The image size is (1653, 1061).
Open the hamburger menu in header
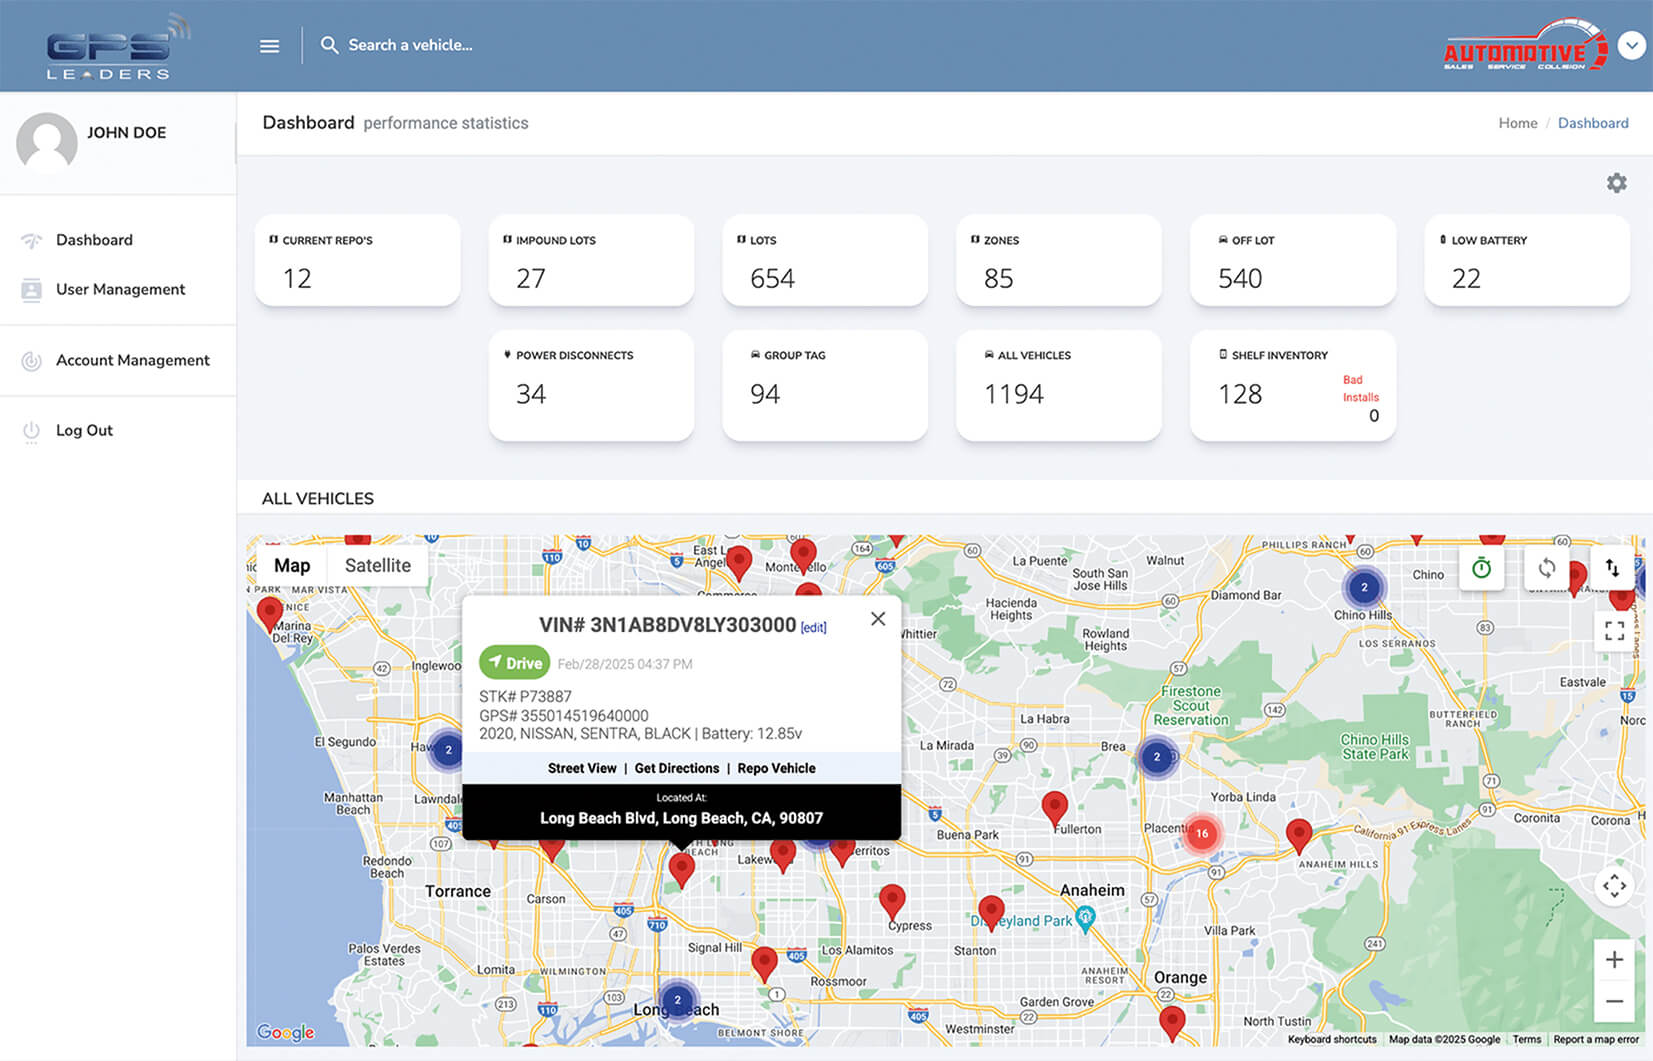(269, 46)
